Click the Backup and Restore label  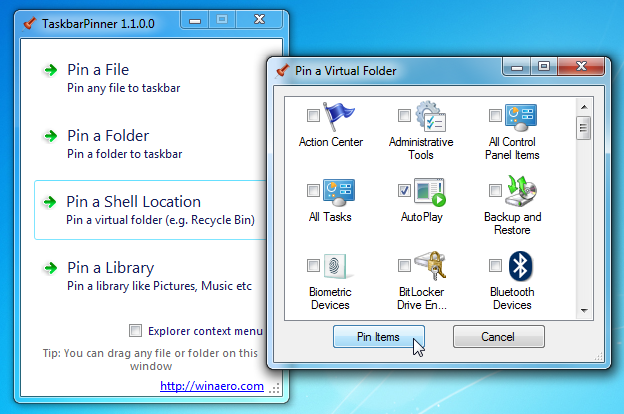coord(513,223)
